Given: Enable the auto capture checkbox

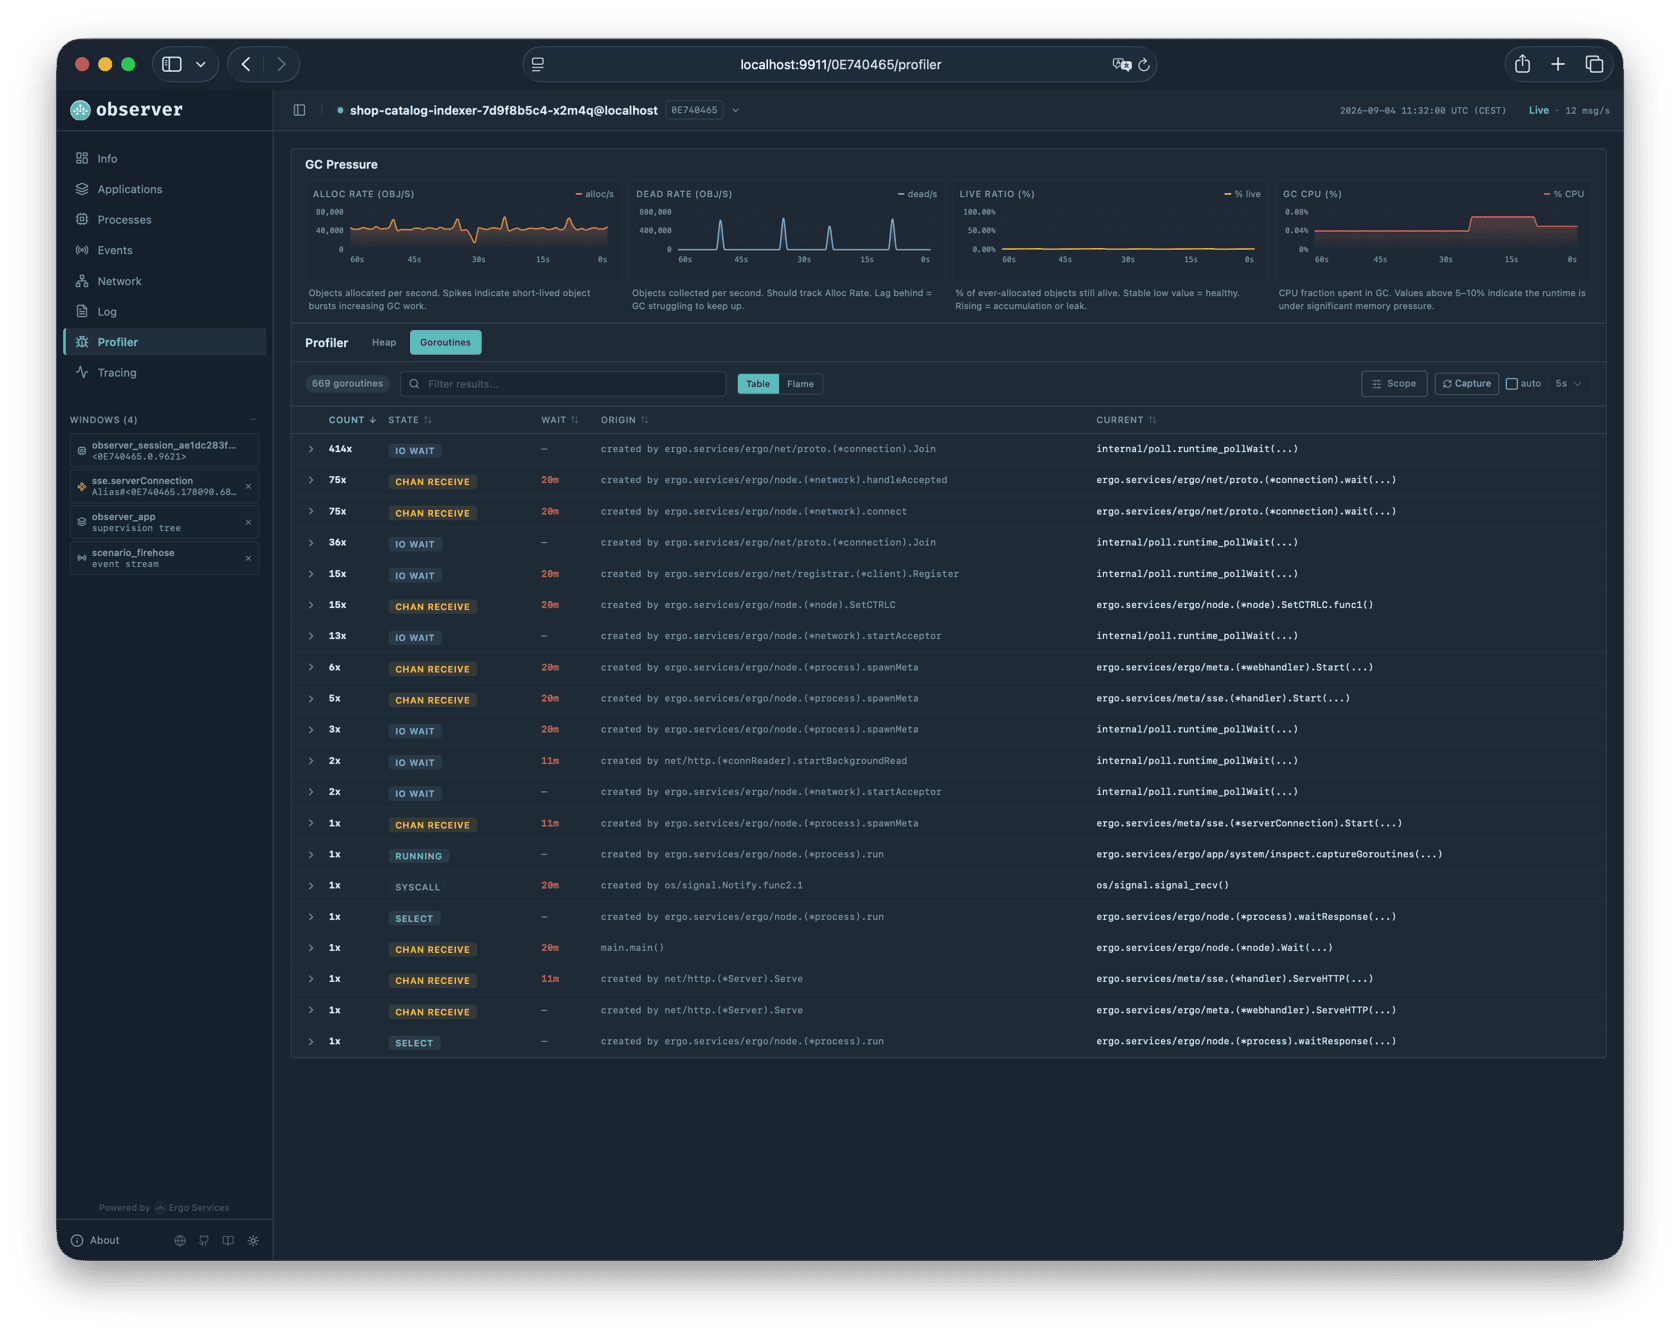Looking at the screenshot, I should 1512,384.
